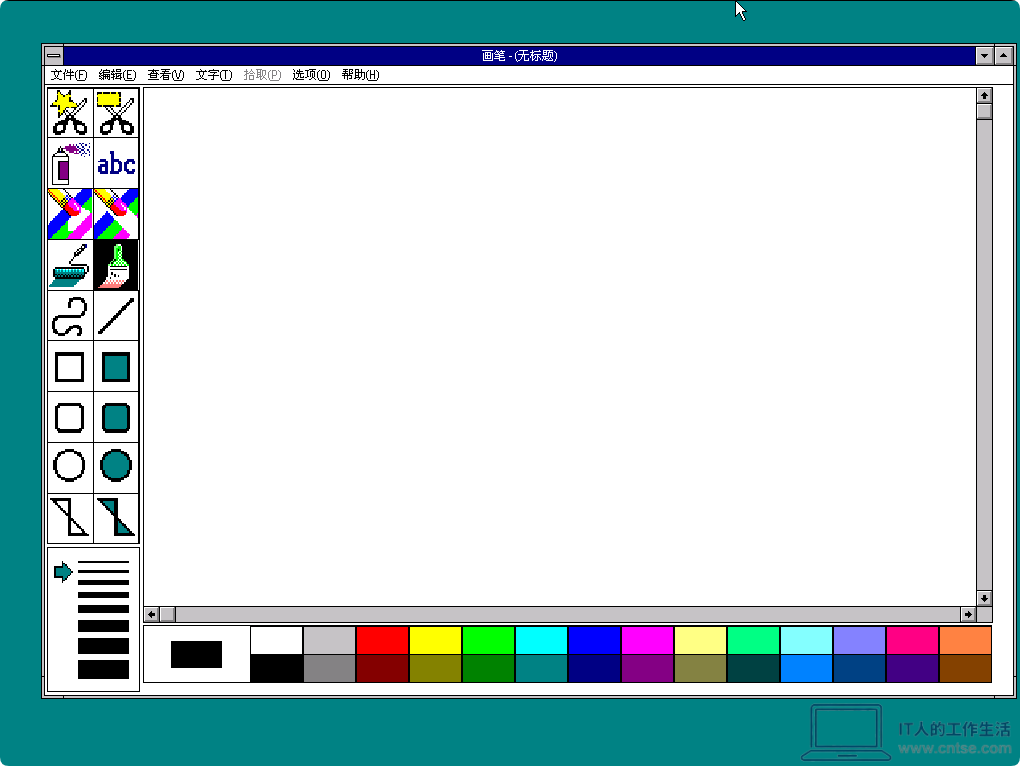This screenshot has width=1020, height=766.
Task: Select the rectangular Pick cutout tool
Action: 116,112
